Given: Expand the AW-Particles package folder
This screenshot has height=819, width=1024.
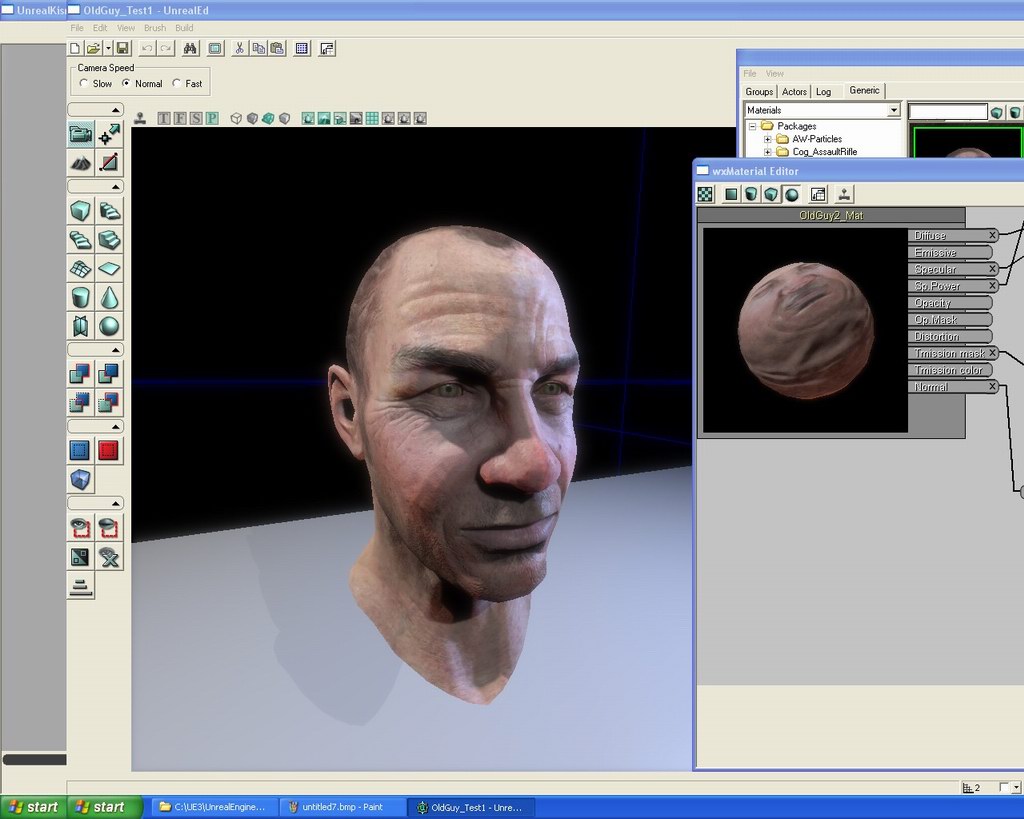Looking at the screenshot, I should (x=768, y=139).
